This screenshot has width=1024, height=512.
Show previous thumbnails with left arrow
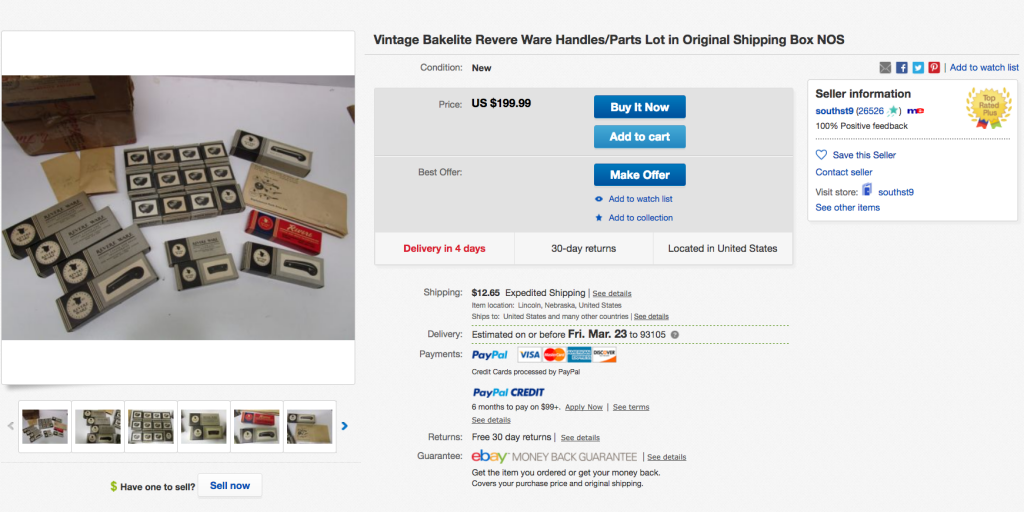tap(10, 426)
